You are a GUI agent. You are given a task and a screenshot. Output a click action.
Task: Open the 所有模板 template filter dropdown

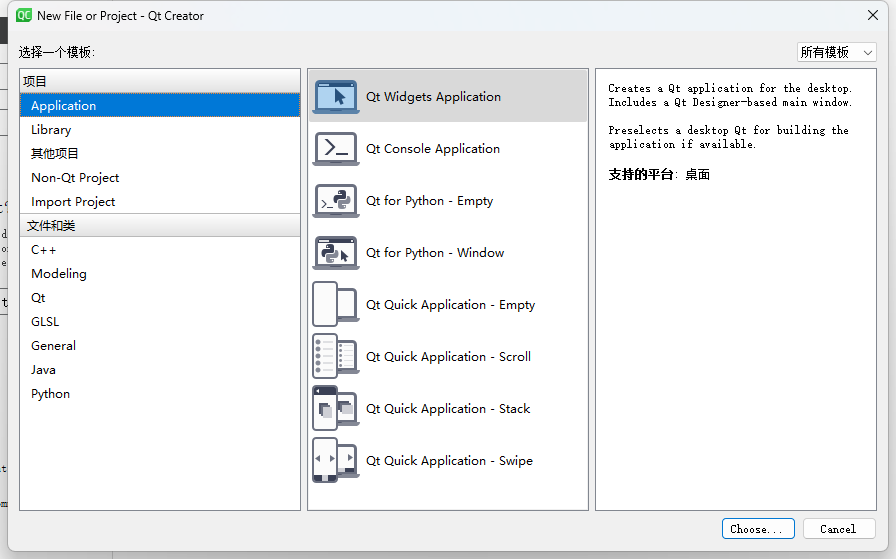(x=837, y=52)
